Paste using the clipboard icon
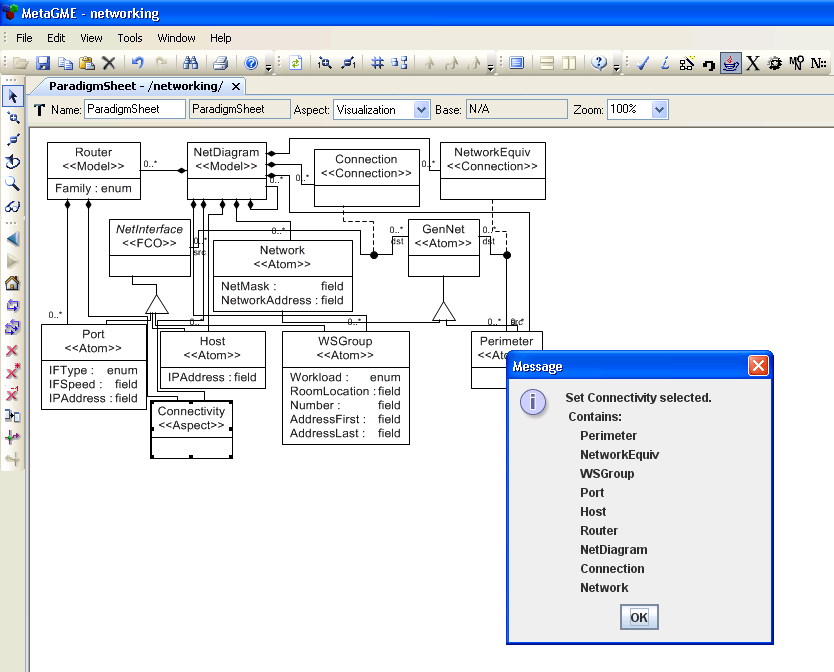The width and height of the screenshot is (834, 672). (x=86, y=62)
